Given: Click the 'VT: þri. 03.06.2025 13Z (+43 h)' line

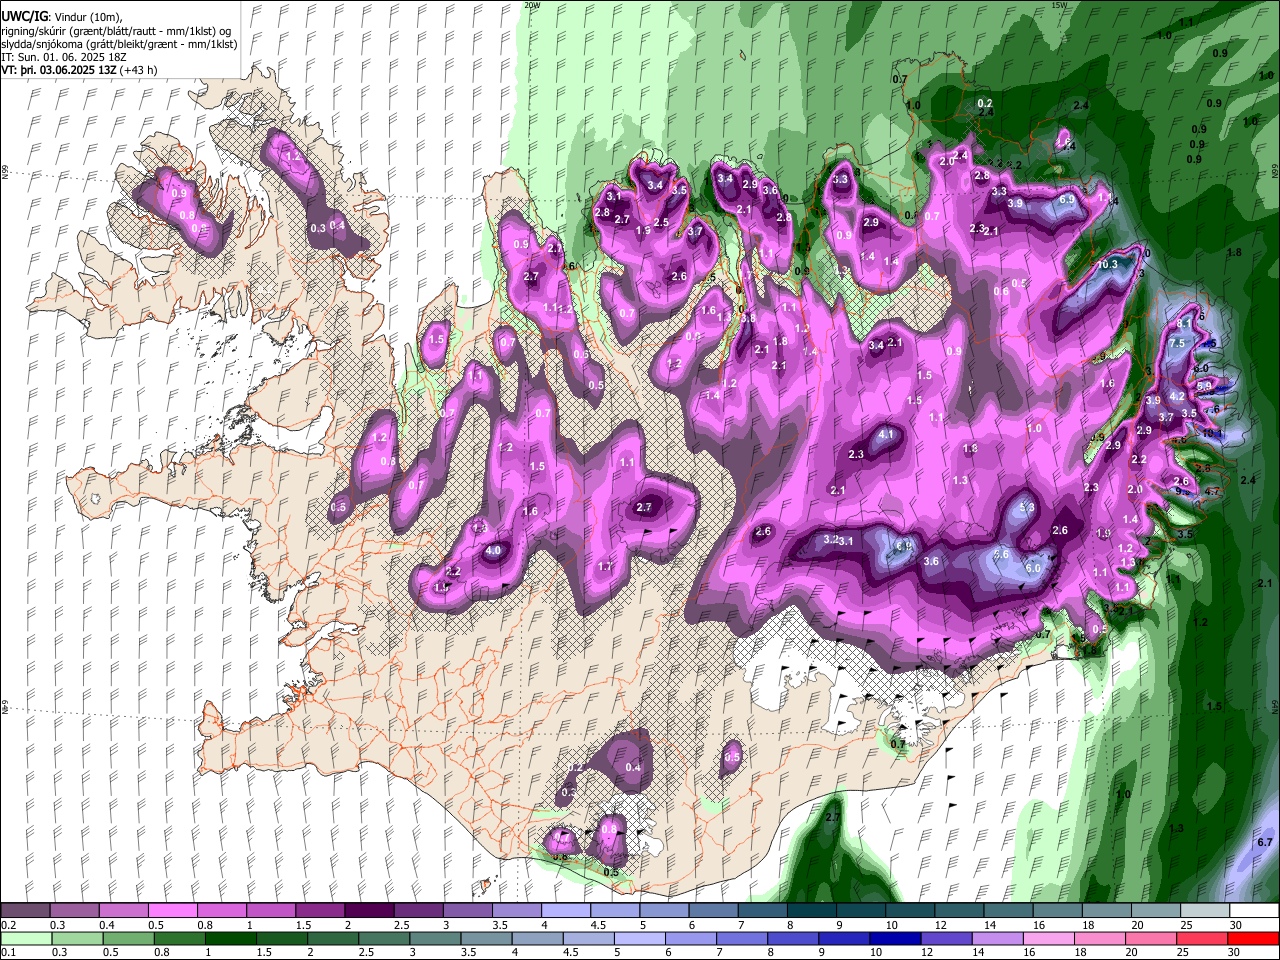Looking at the screenshot, I should coord(79,70).
